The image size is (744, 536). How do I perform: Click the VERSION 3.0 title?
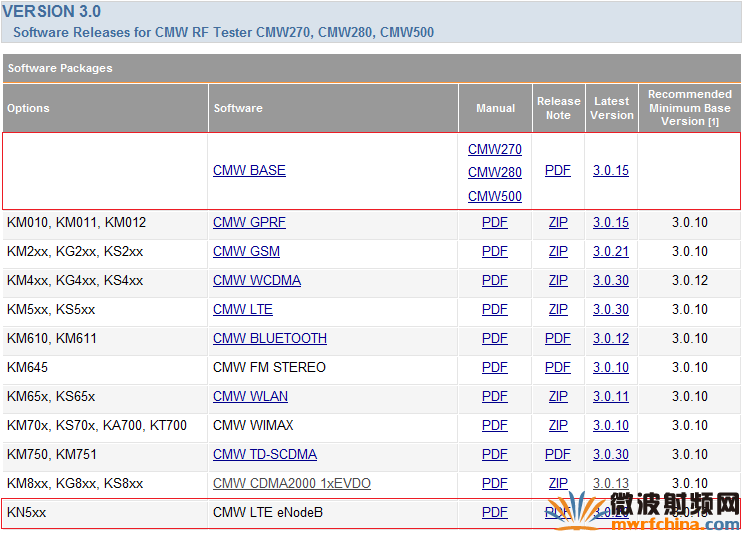(x=52, y=11)
